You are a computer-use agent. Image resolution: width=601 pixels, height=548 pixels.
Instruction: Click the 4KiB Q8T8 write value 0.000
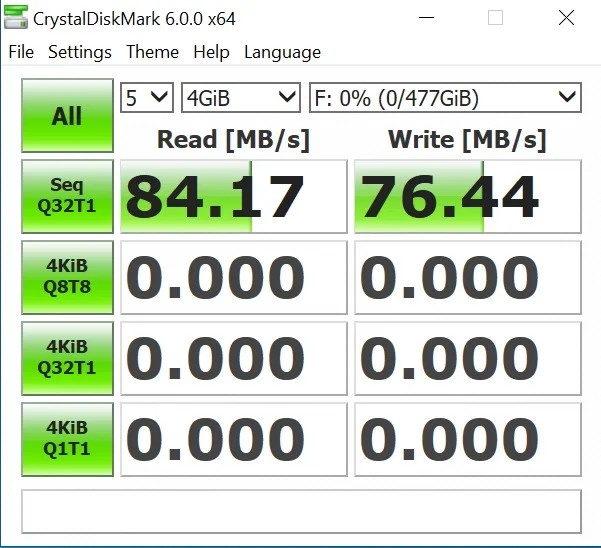click(468, 277)
